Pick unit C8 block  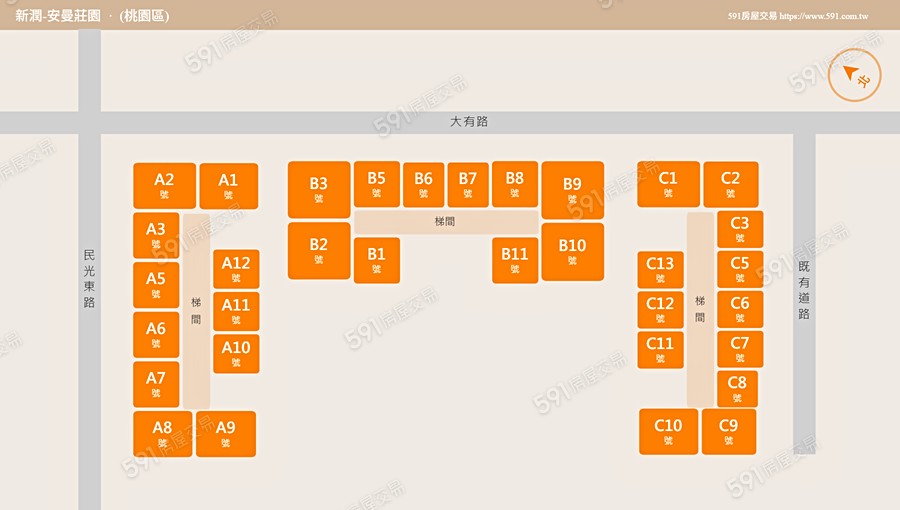[737, 388]
